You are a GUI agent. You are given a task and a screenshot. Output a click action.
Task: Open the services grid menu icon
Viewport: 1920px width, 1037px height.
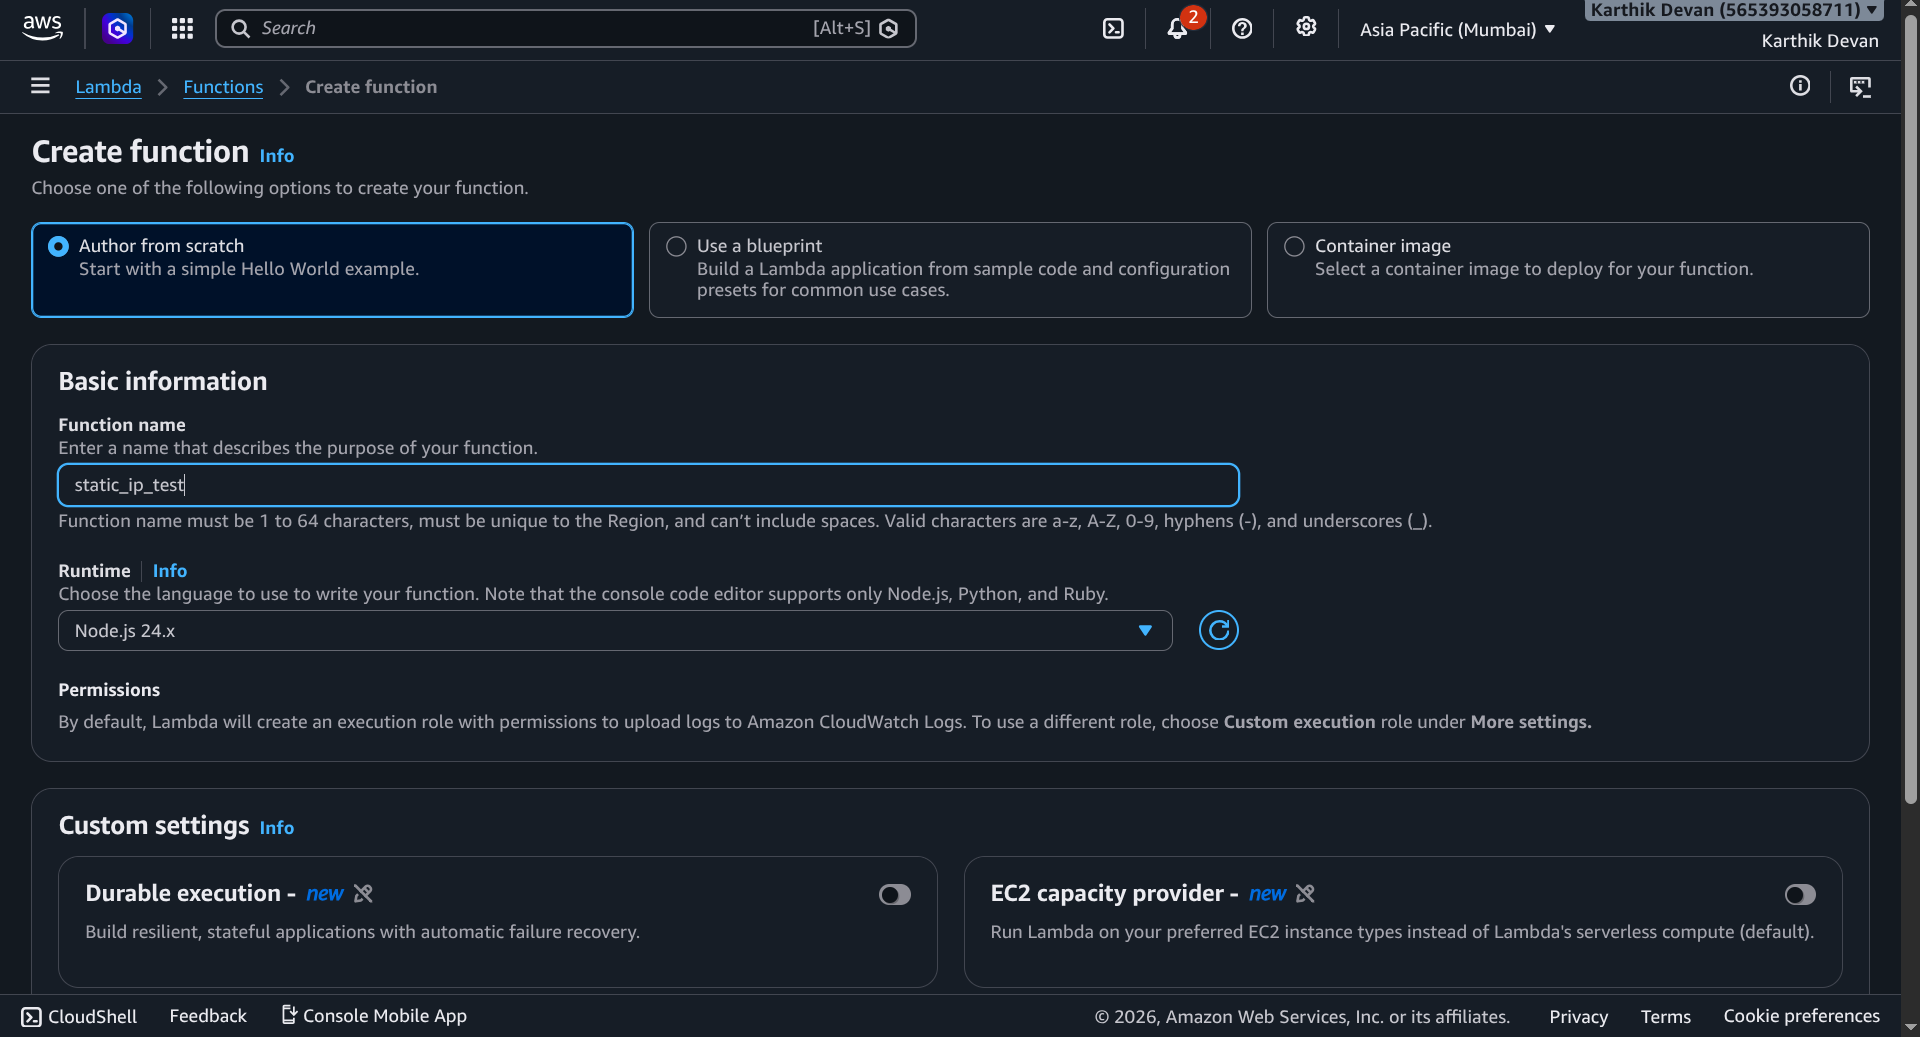182,29
